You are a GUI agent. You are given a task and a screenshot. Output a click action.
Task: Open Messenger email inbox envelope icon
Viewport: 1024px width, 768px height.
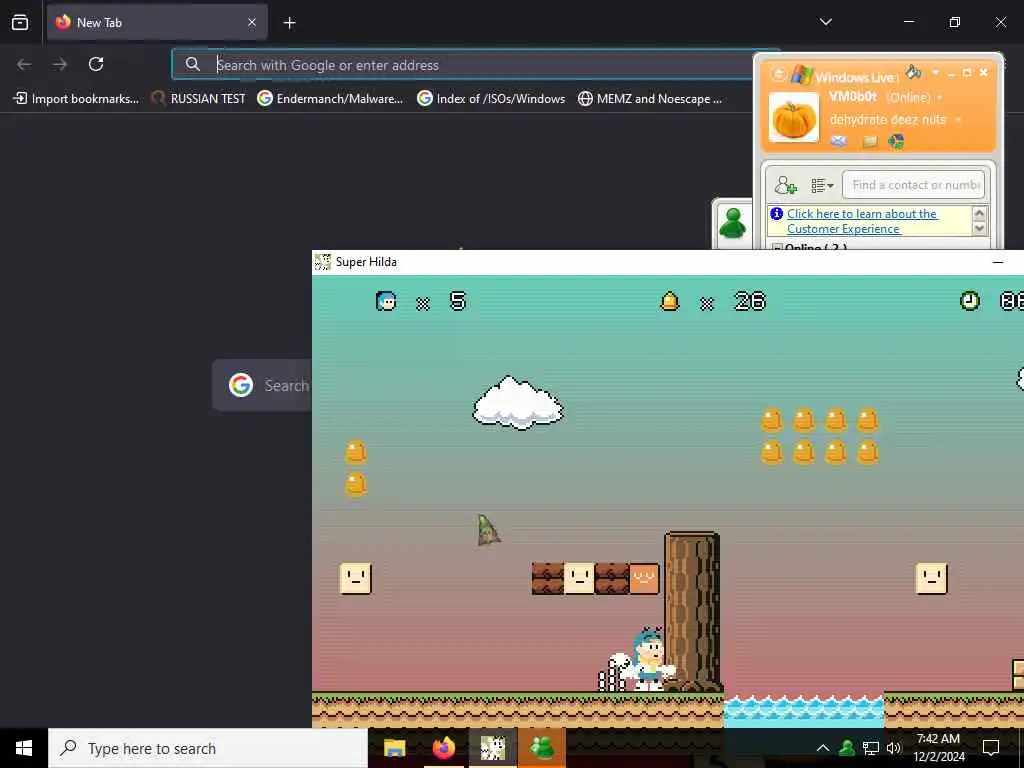[x=839, y=141]
